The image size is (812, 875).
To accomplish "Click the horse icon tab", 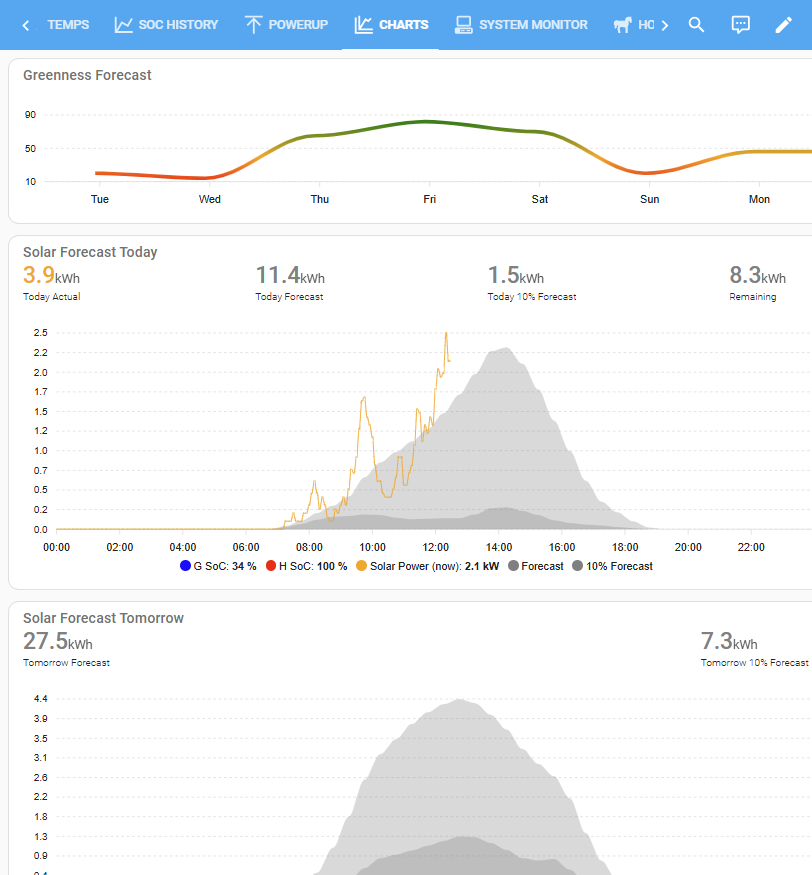I will coord(622,25).
